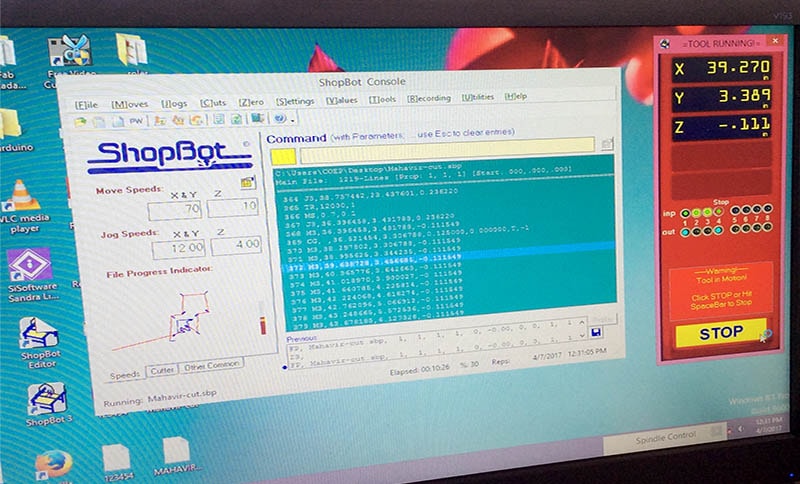Screen dimensions: 800x484
Task: Click the scroll up arrow of Previous list
Action: [x=582, y=323]
